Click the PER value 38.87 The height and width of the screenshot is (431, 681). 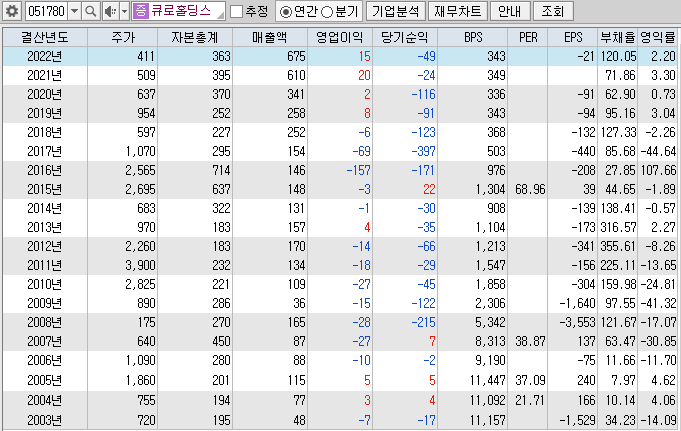530,341
